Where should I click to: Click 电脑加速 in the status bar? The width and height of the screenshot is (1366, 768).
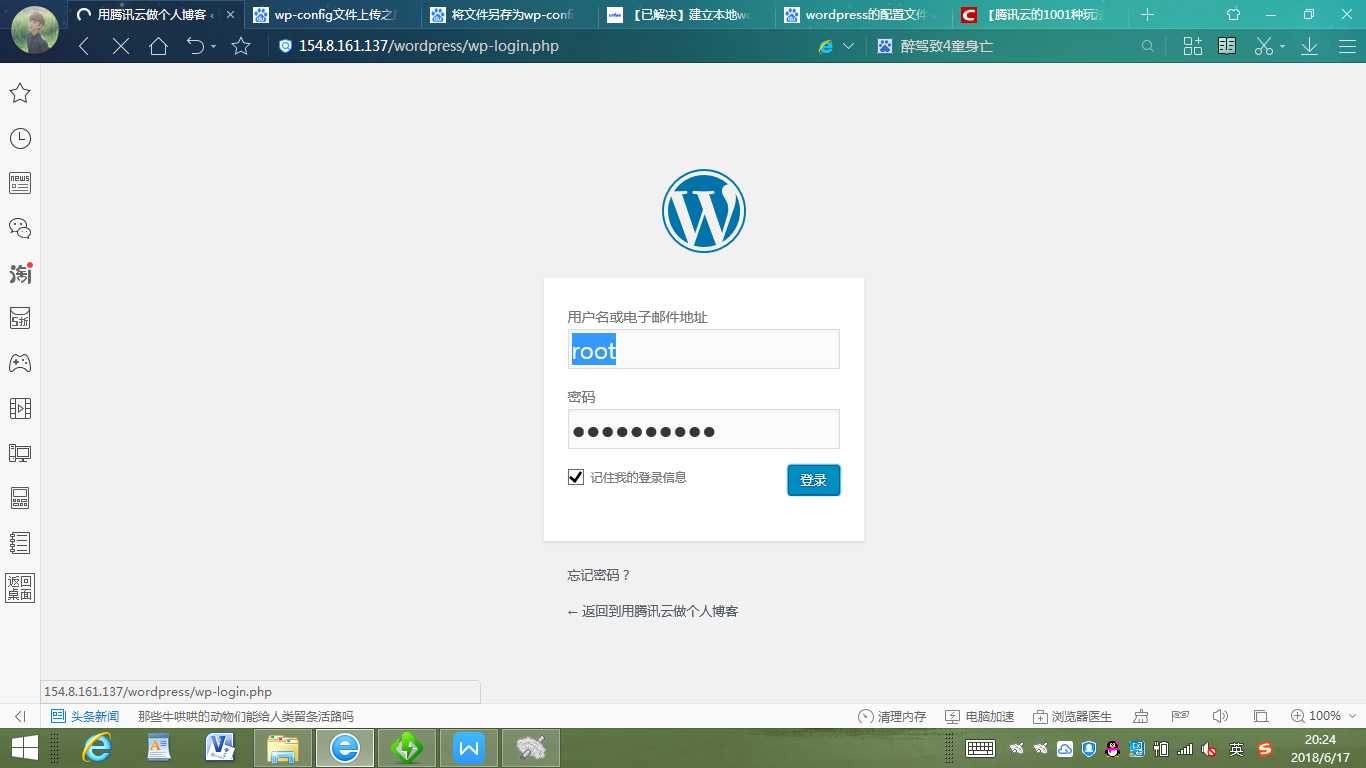[980, 716]
